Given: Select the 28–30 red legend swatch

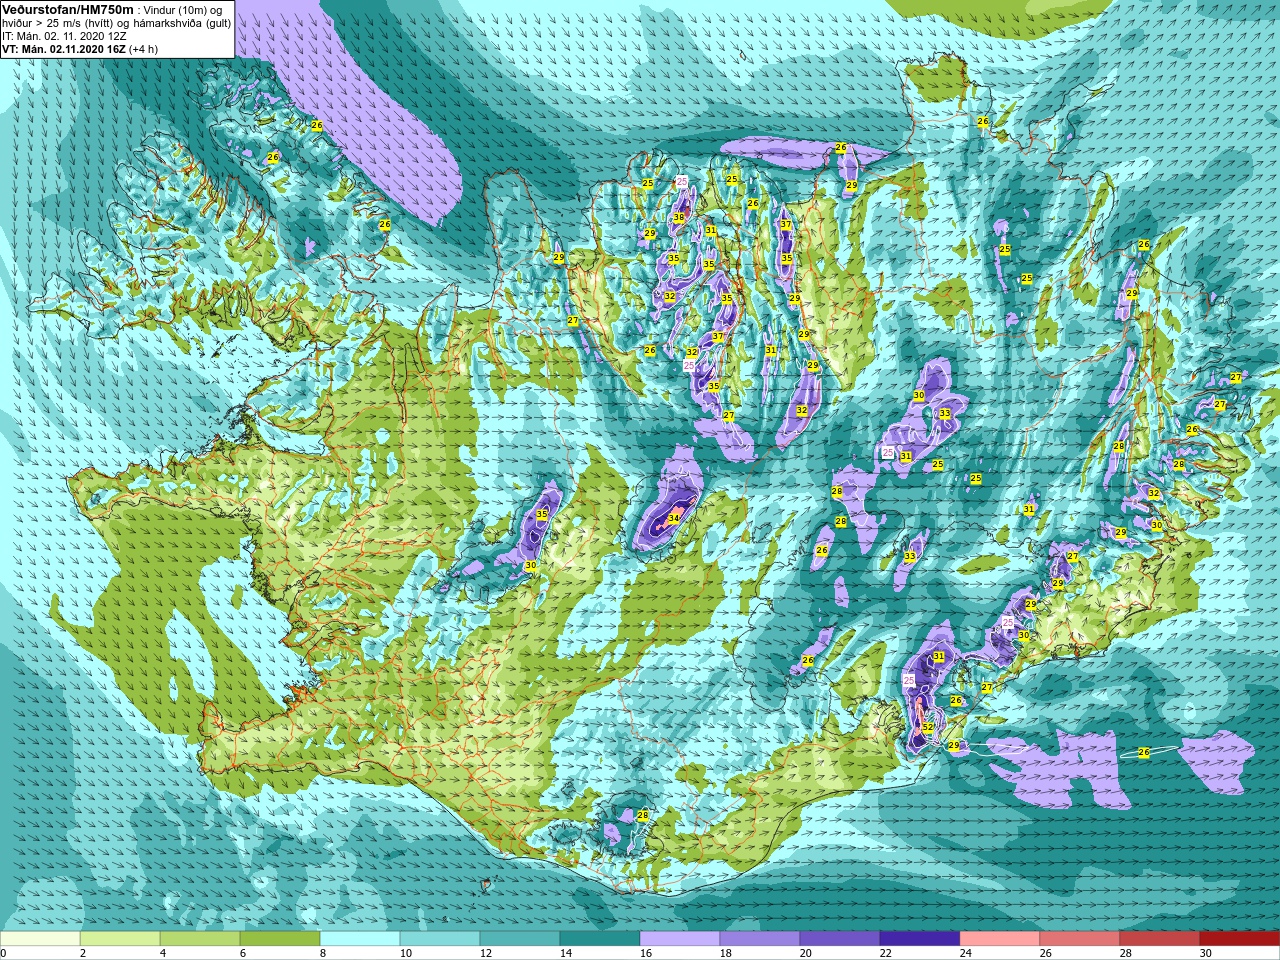Looking at the screenshot, I should coord(1160,939).
